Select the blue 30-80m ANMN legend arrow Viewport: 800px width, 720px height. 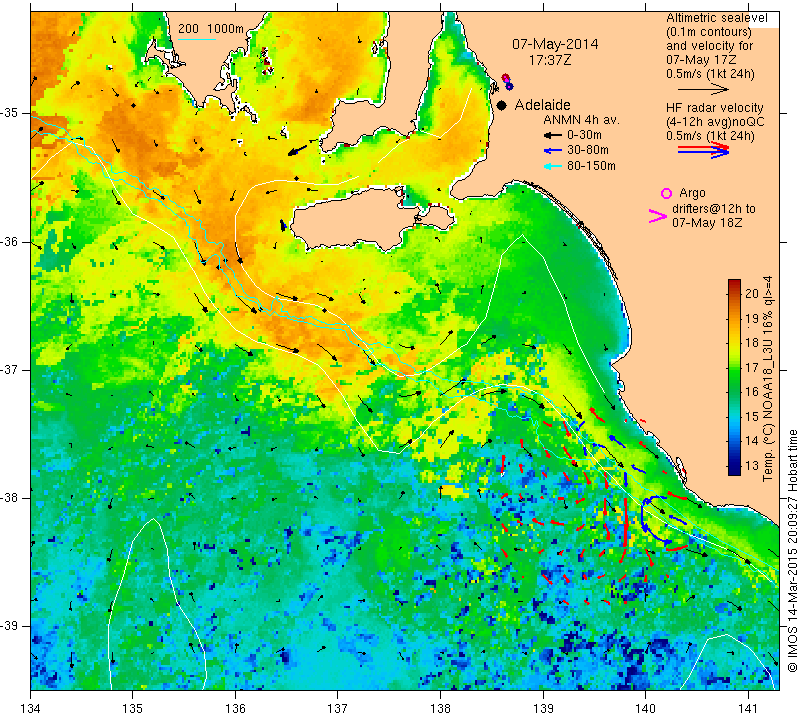coord(553,151)
